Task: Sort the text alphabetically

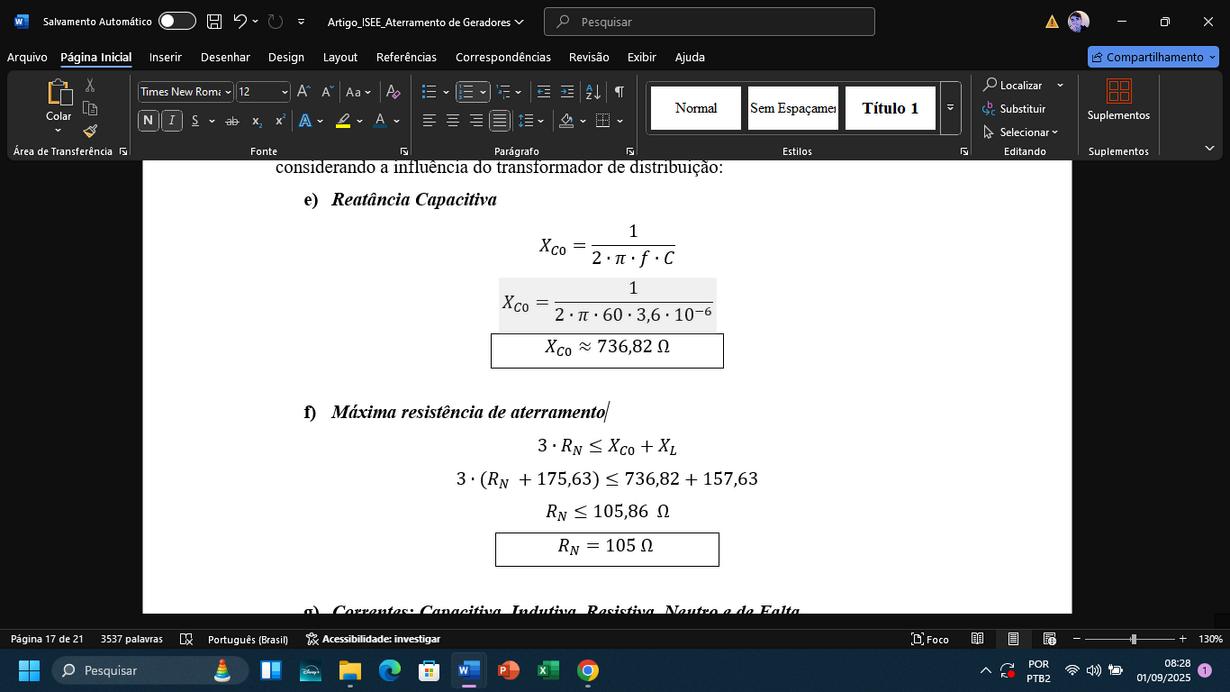Action: pyautogui.click(x=593, y=92)
